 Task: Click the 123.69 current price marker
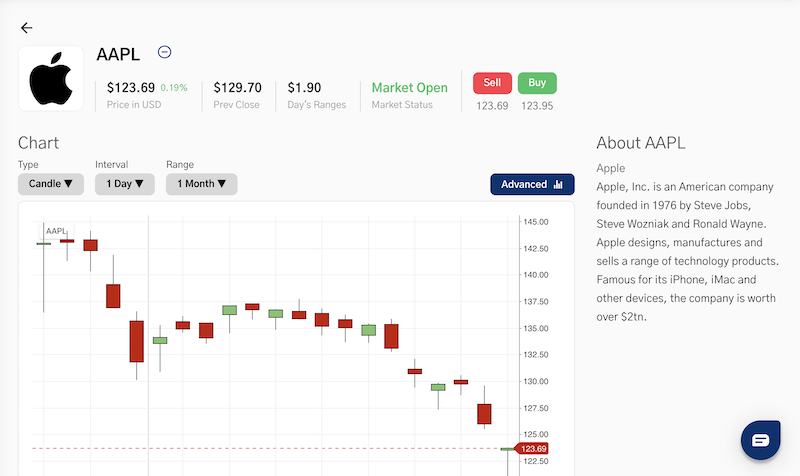point(532,449)
